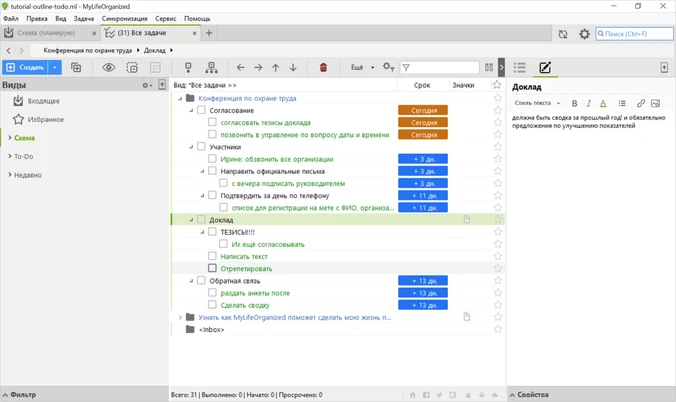The height and width of the screenshot is (402, 676).
Task: Move the task left with the left arrow
Action: pos(241,67)
